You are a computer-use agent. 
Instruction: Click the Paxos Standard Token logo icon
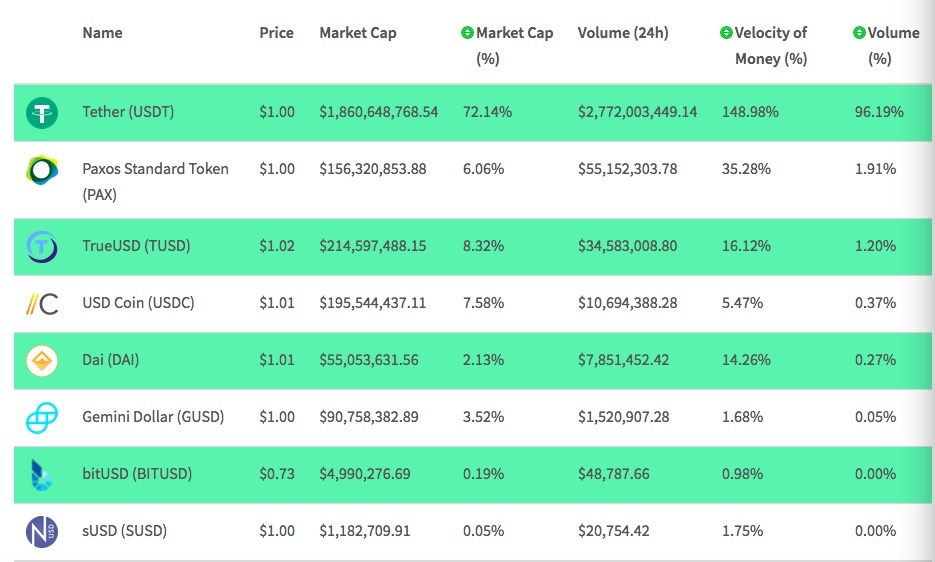[42, 170]
